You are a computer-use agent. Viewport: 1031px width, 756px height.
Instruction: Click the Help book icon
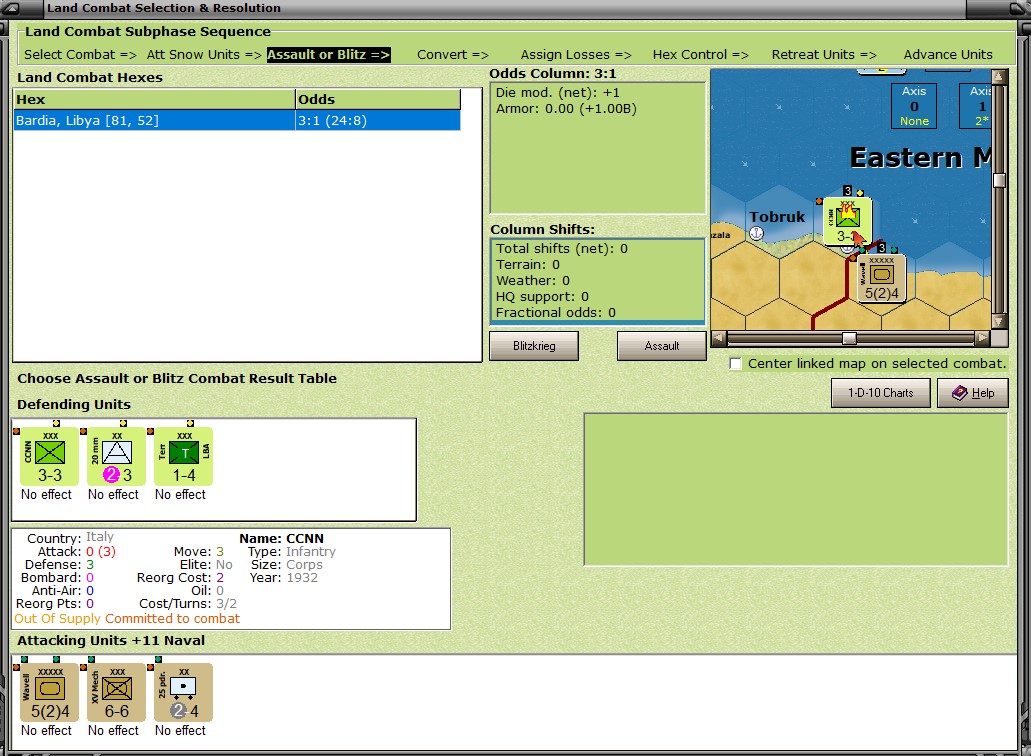tap(960, 392)
